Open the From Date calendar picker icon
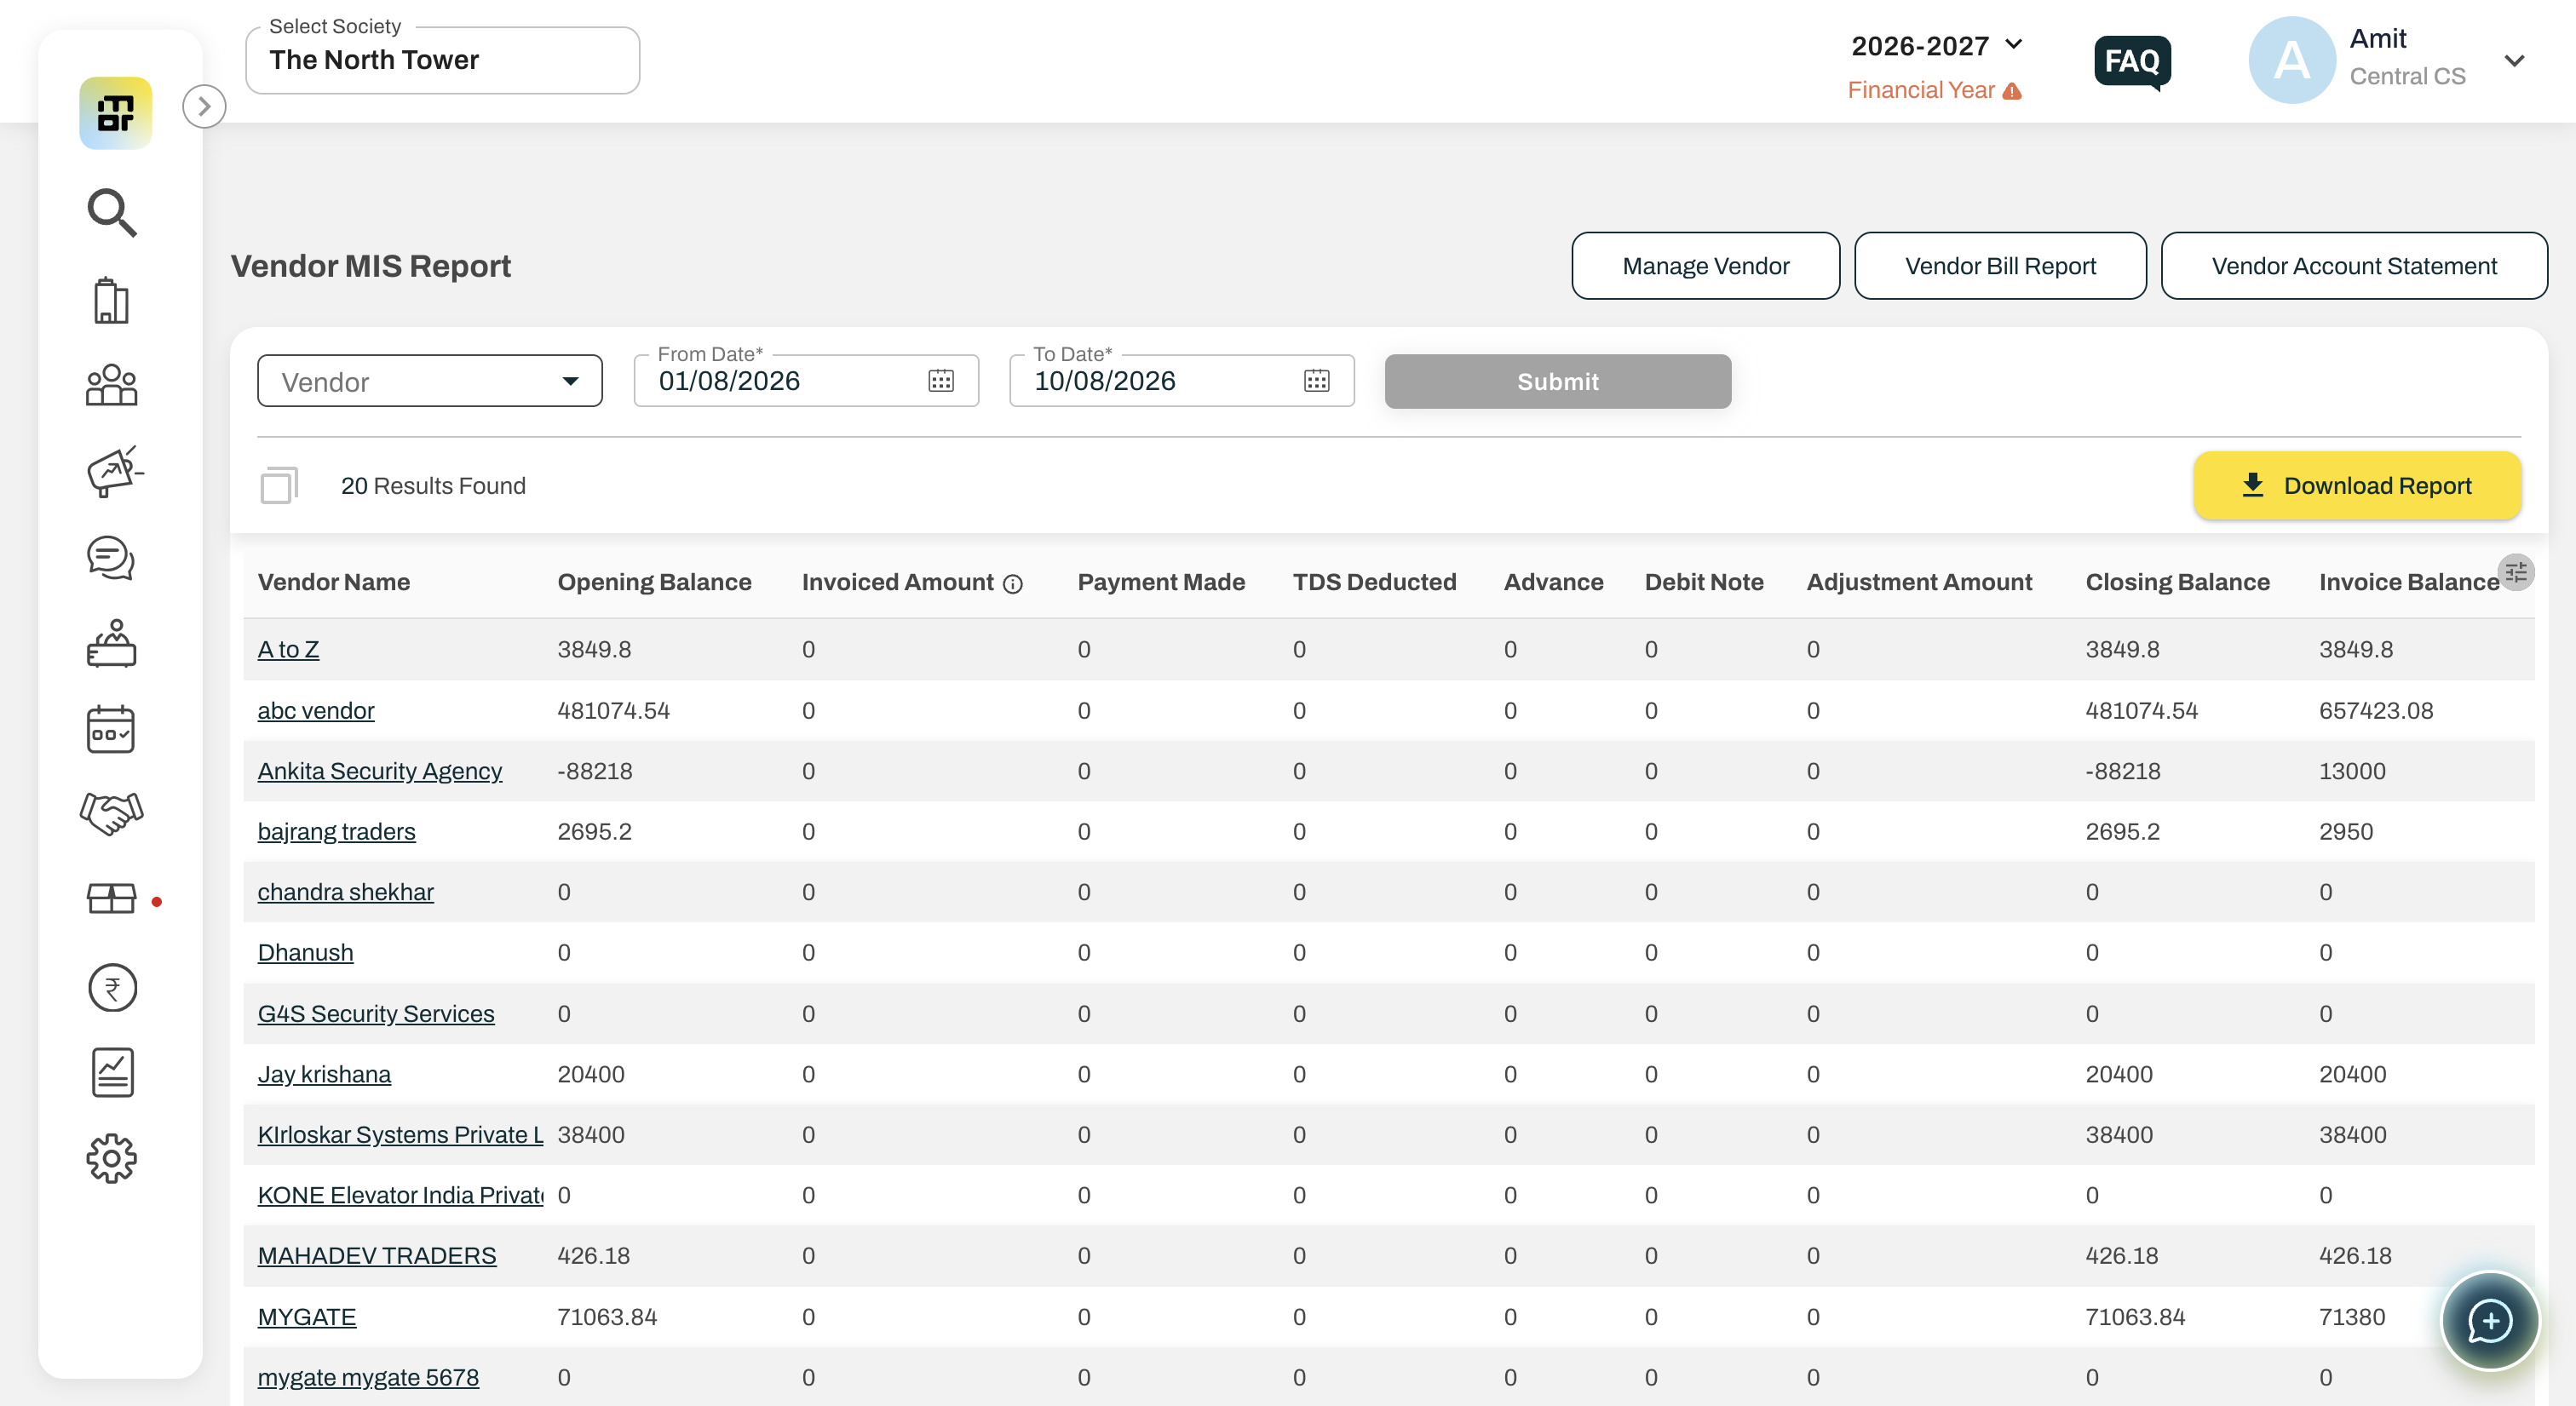The width and height of the screenshot is (2576, 1406). click(x=941, y=381)
